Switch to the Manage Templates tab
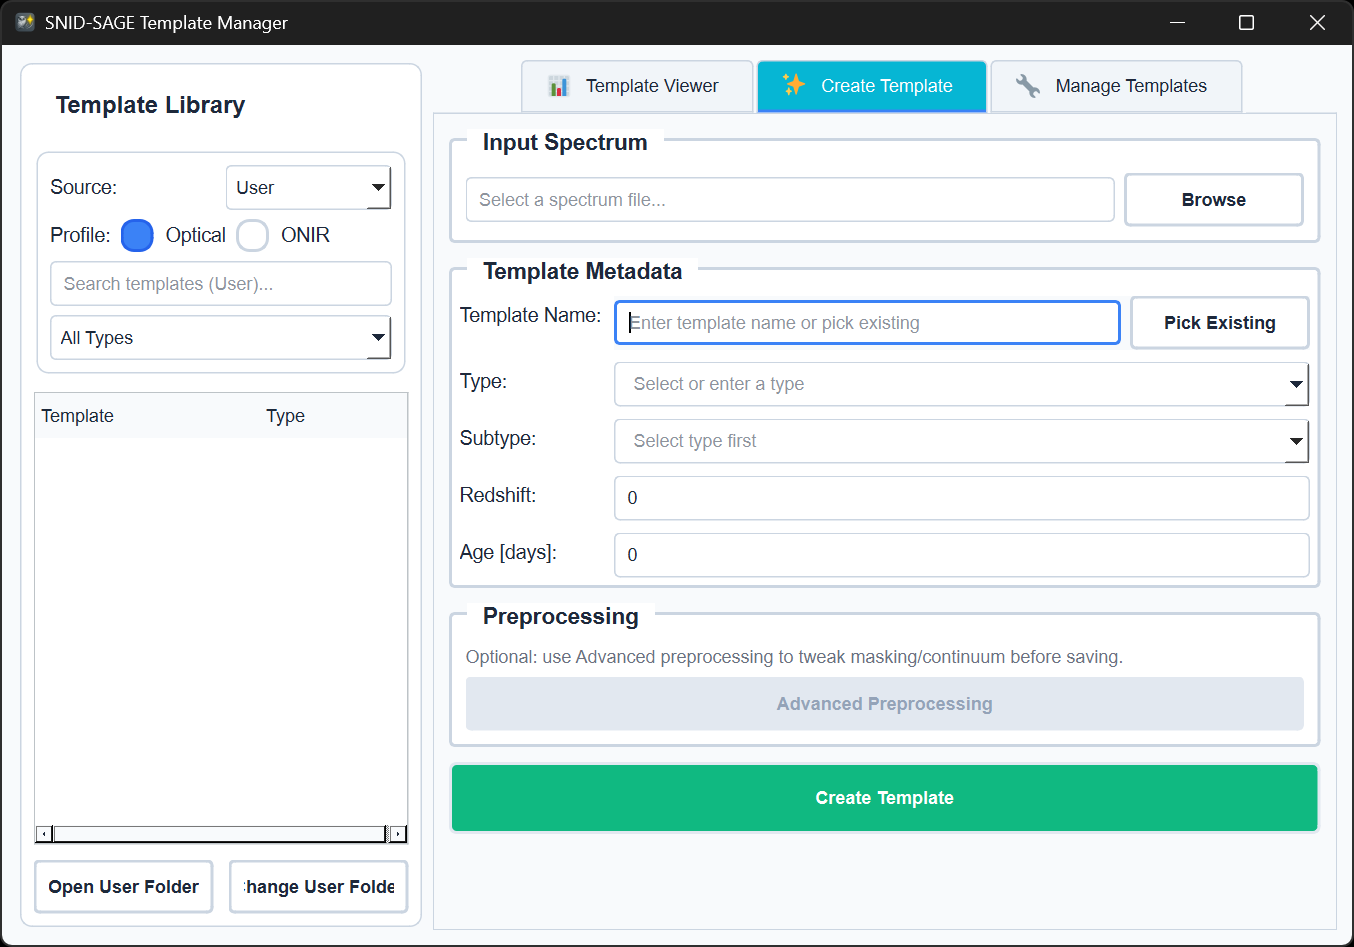Screen dimensions: 1354x947 [x=1116, y=86]
